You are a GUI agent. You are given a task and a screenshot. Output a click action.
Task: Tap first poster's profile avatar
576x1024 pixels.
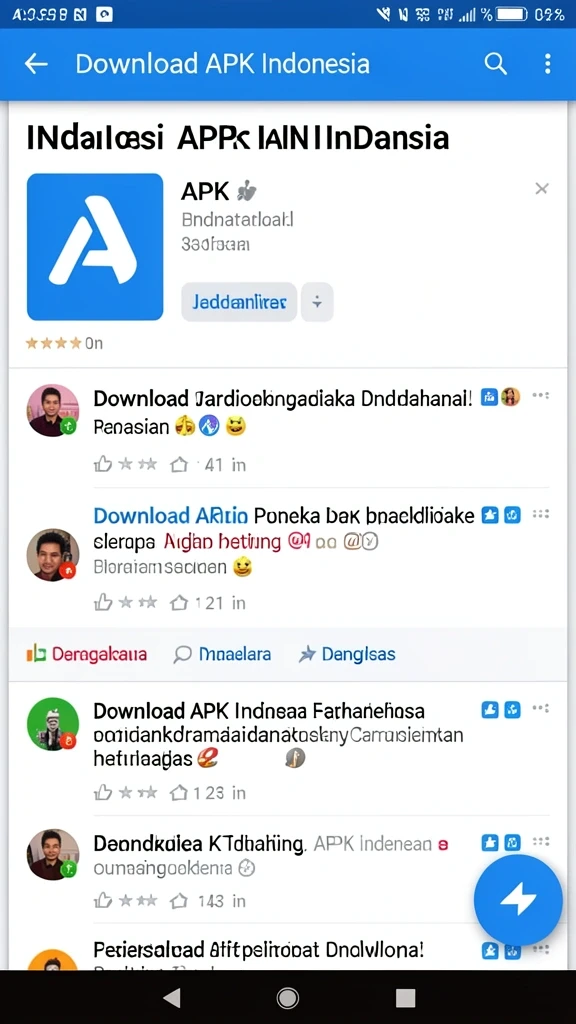(x=52, y=410)
